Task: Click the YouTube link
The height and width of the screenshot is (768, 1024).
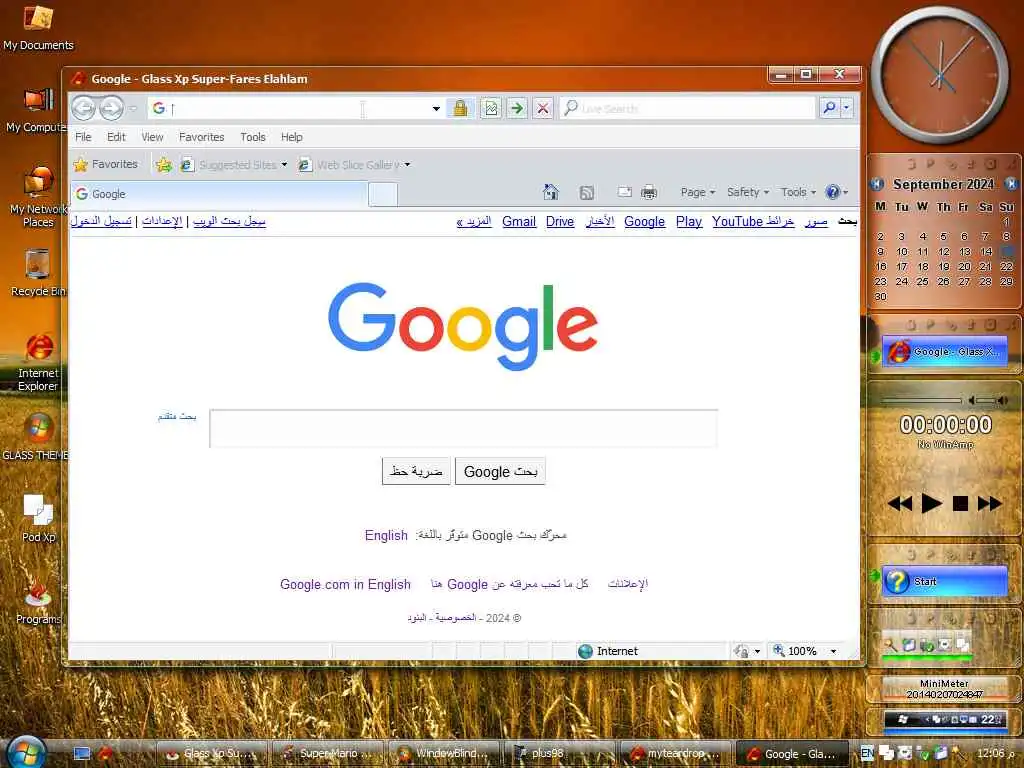Action: point(737,221)
